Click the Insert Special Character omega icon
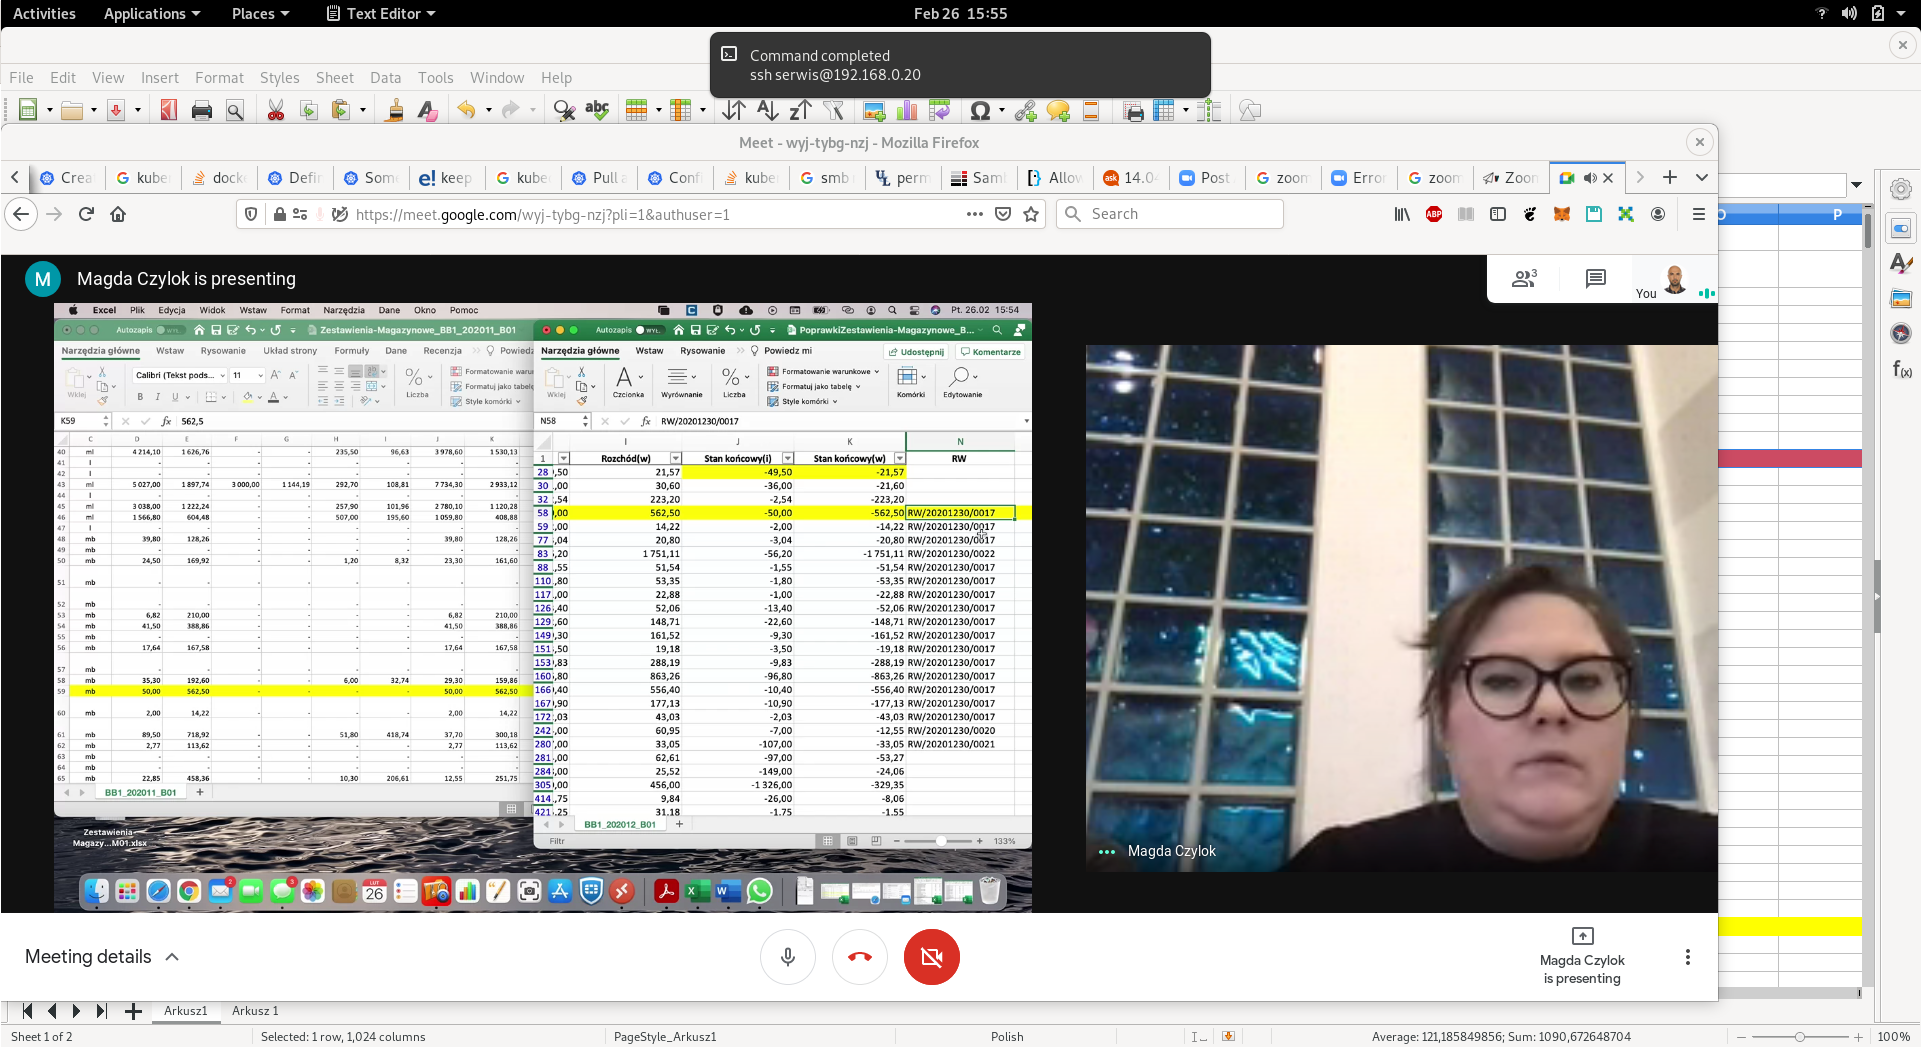 pyautogui.click(x=980, y=111)
